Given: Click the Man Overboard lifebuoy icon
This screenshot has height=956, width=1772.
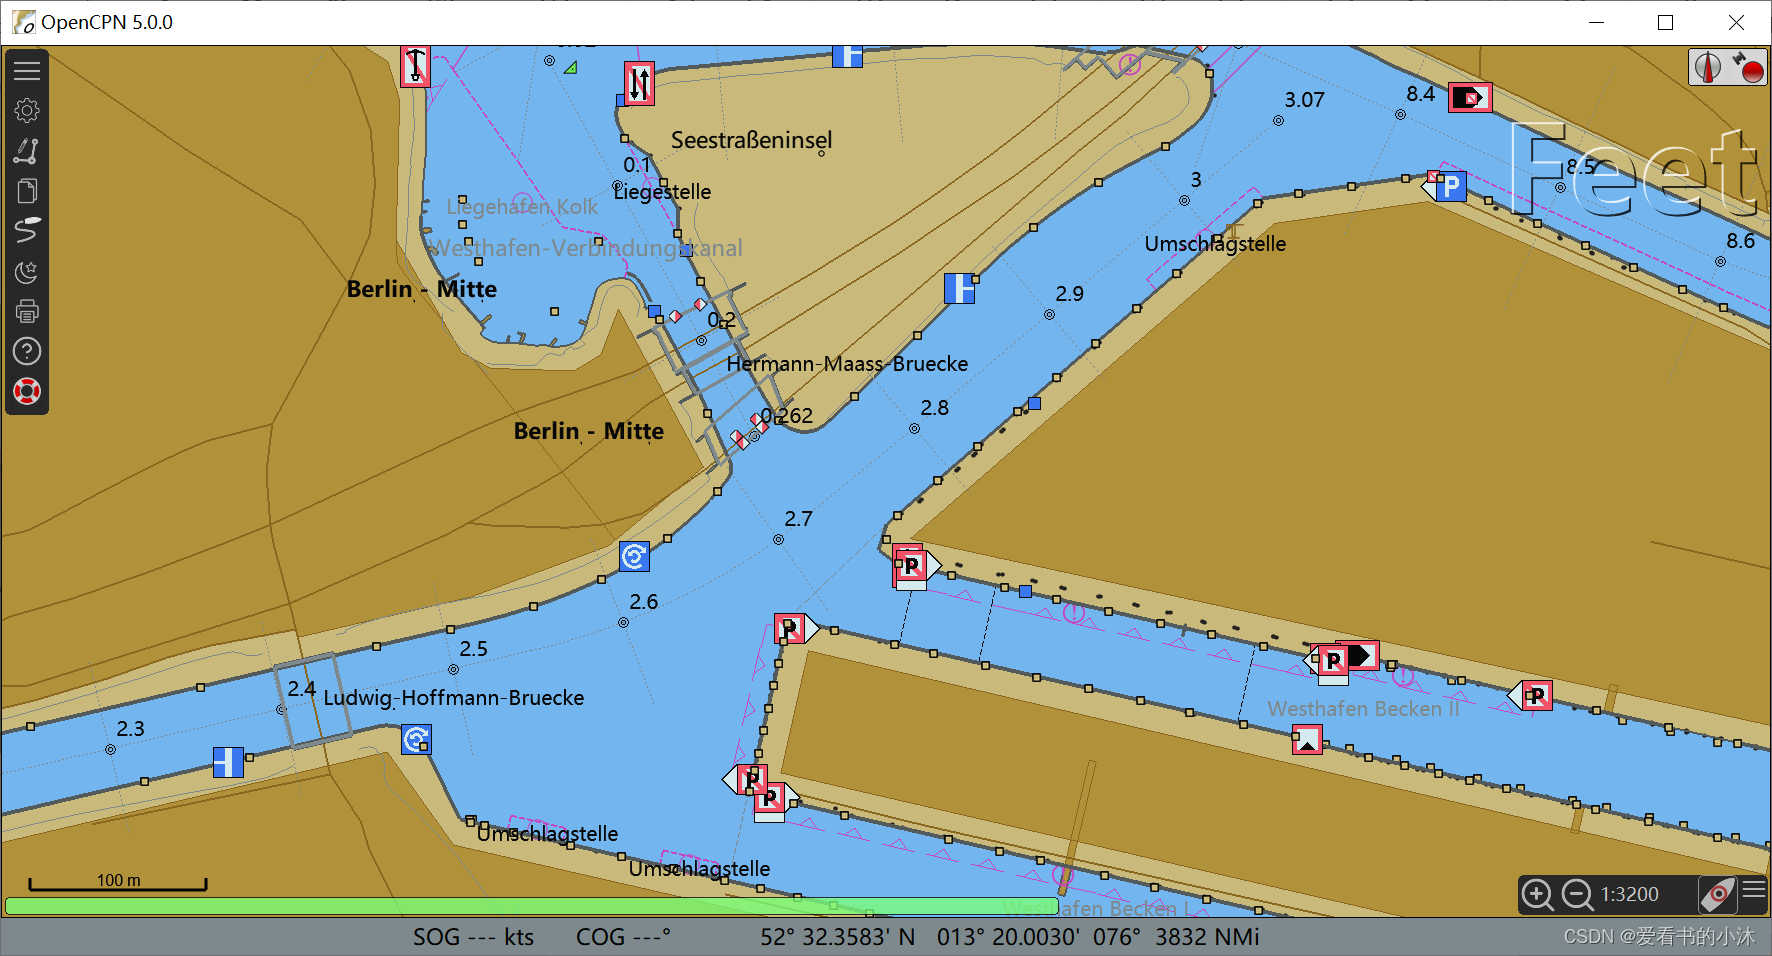Looking at the screenshot, I should [x=27, y=391].
